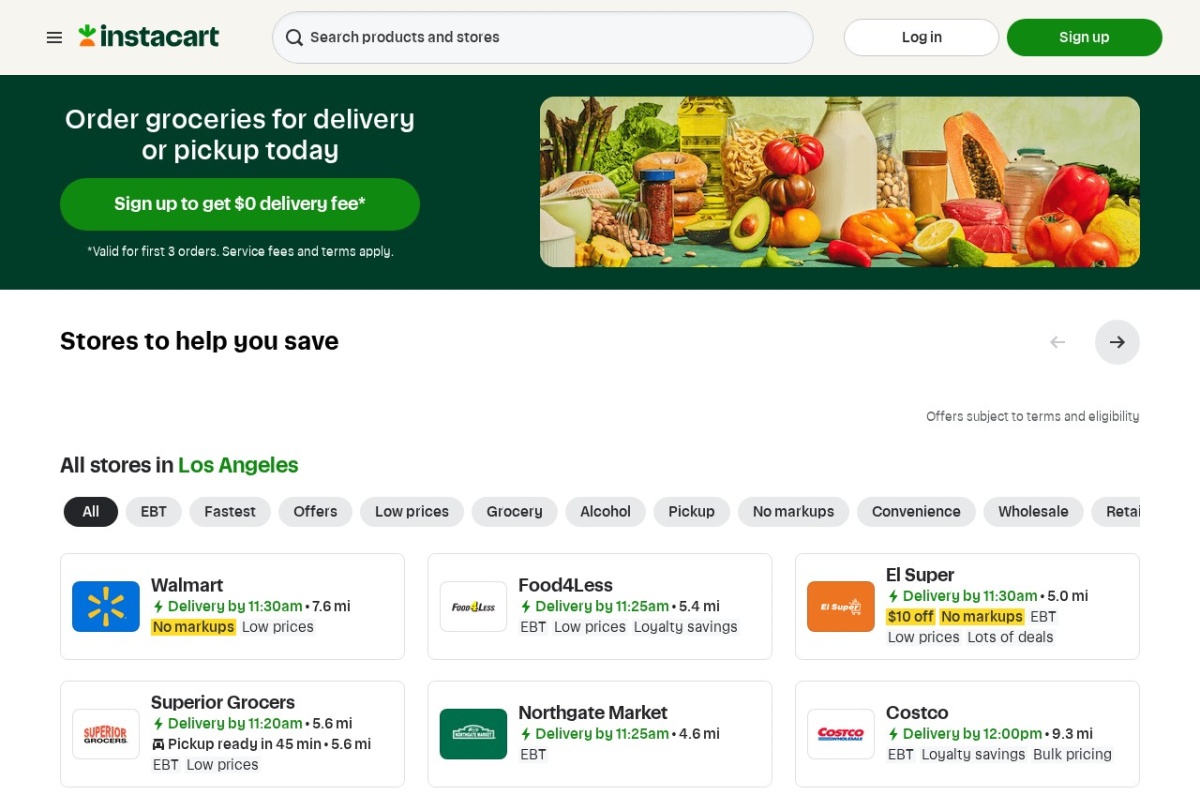The height and width of the screenshot is (800, 1200).
Task: Click Northgate Market 'Delivery by 11:25am' text
Action: point(602,734)
